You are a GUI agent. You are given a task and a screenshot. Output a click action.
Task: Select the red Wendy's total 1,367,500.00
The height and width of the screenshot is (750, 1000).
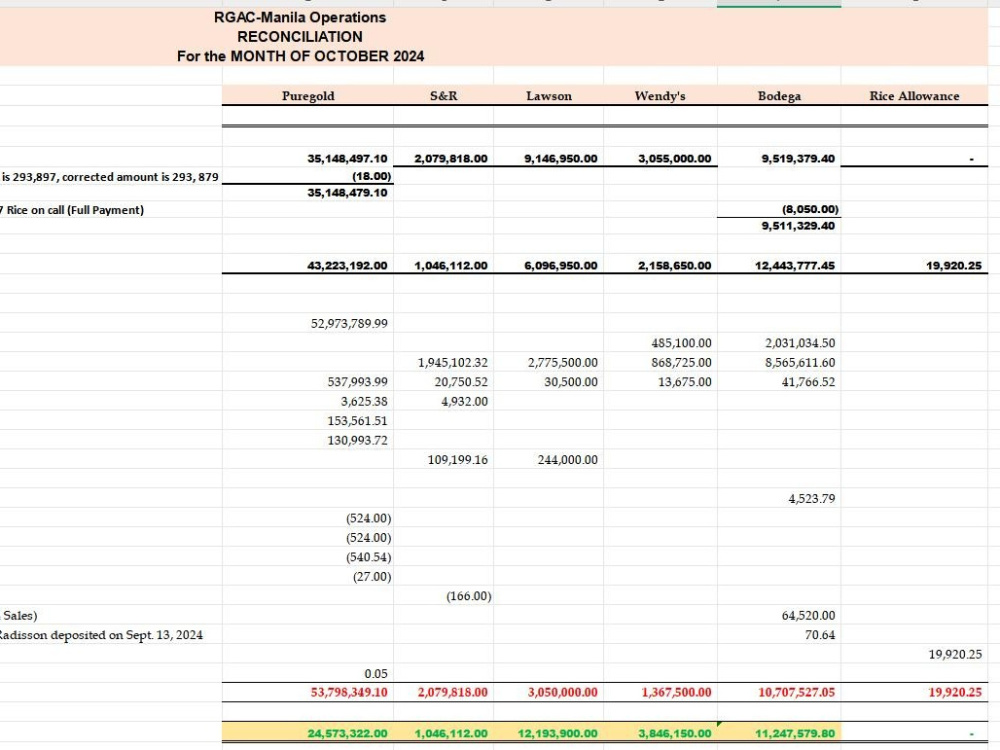(677, 693)
